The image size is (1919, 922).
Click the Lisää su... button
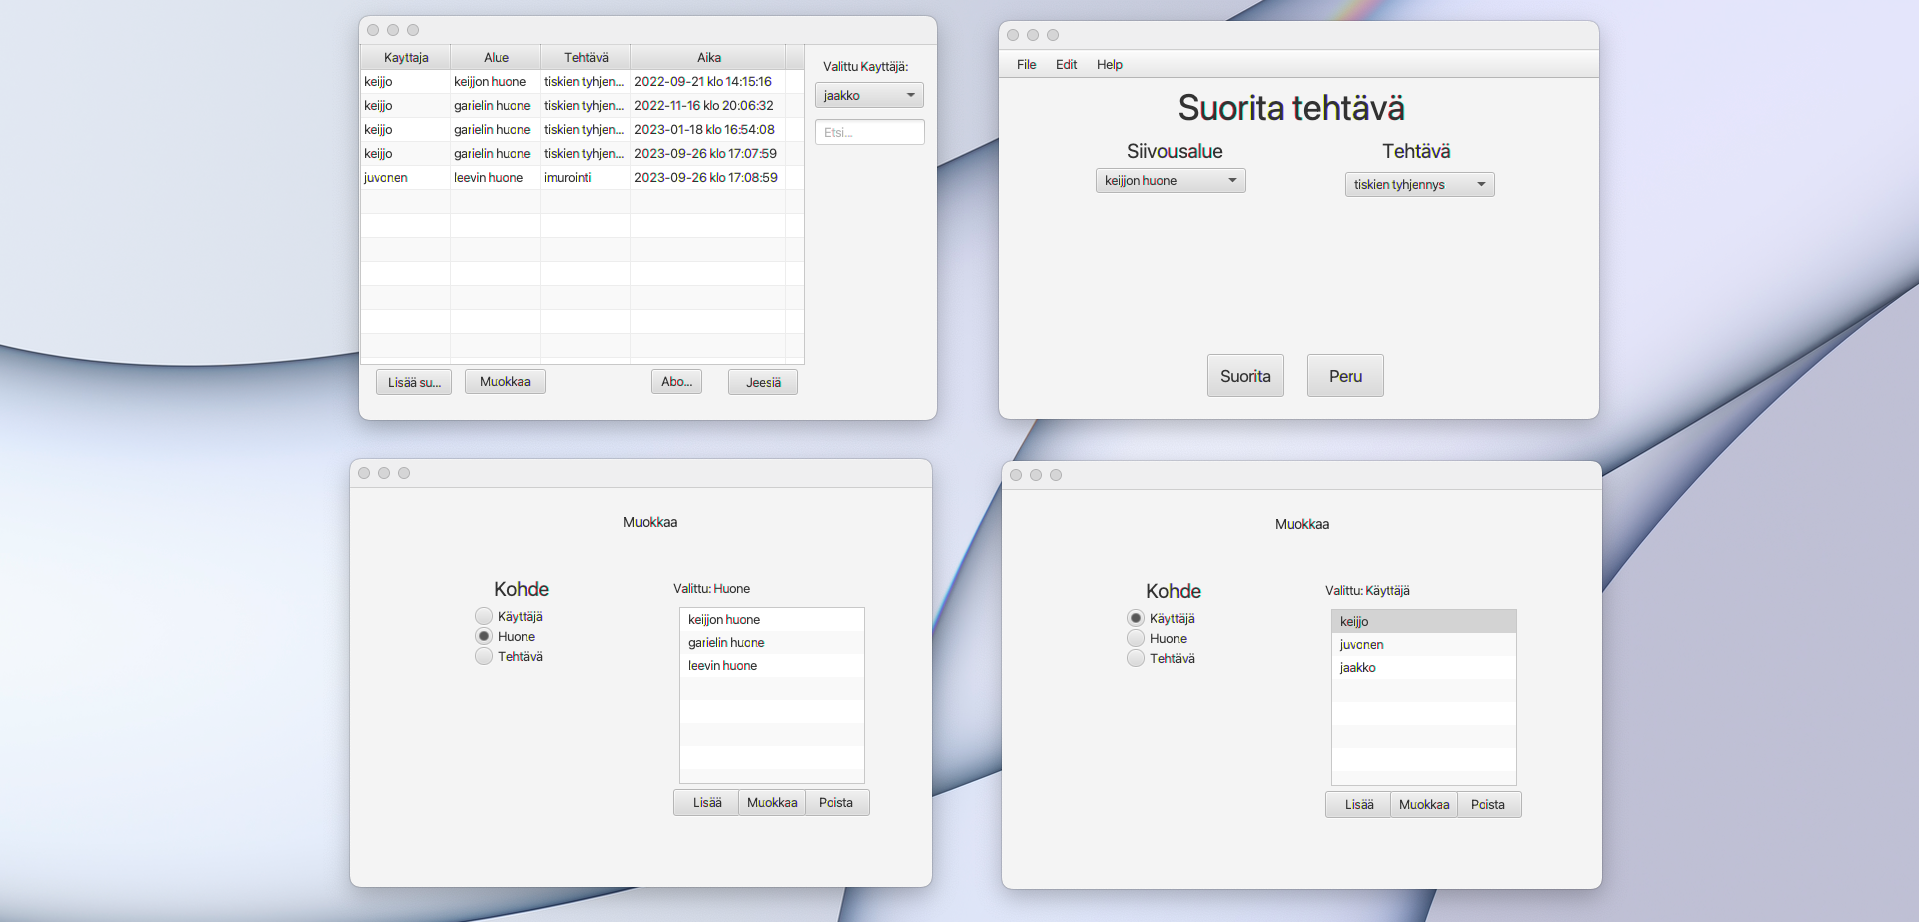(x=414, y=382)
